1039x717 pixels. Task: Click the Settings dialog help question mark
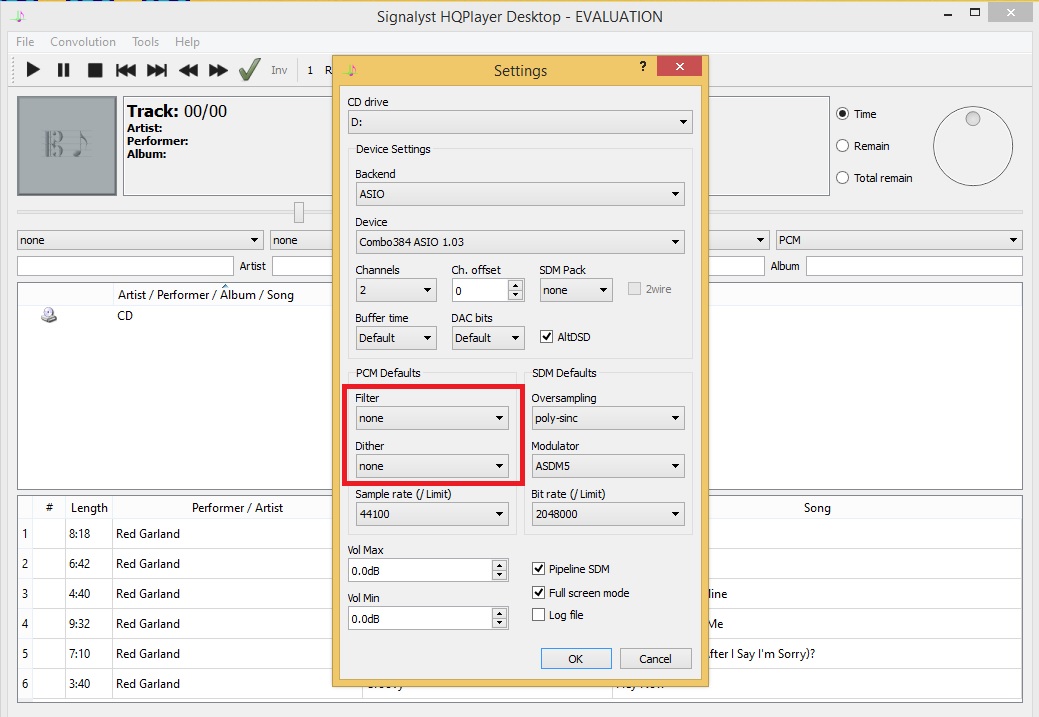point(642,66)
